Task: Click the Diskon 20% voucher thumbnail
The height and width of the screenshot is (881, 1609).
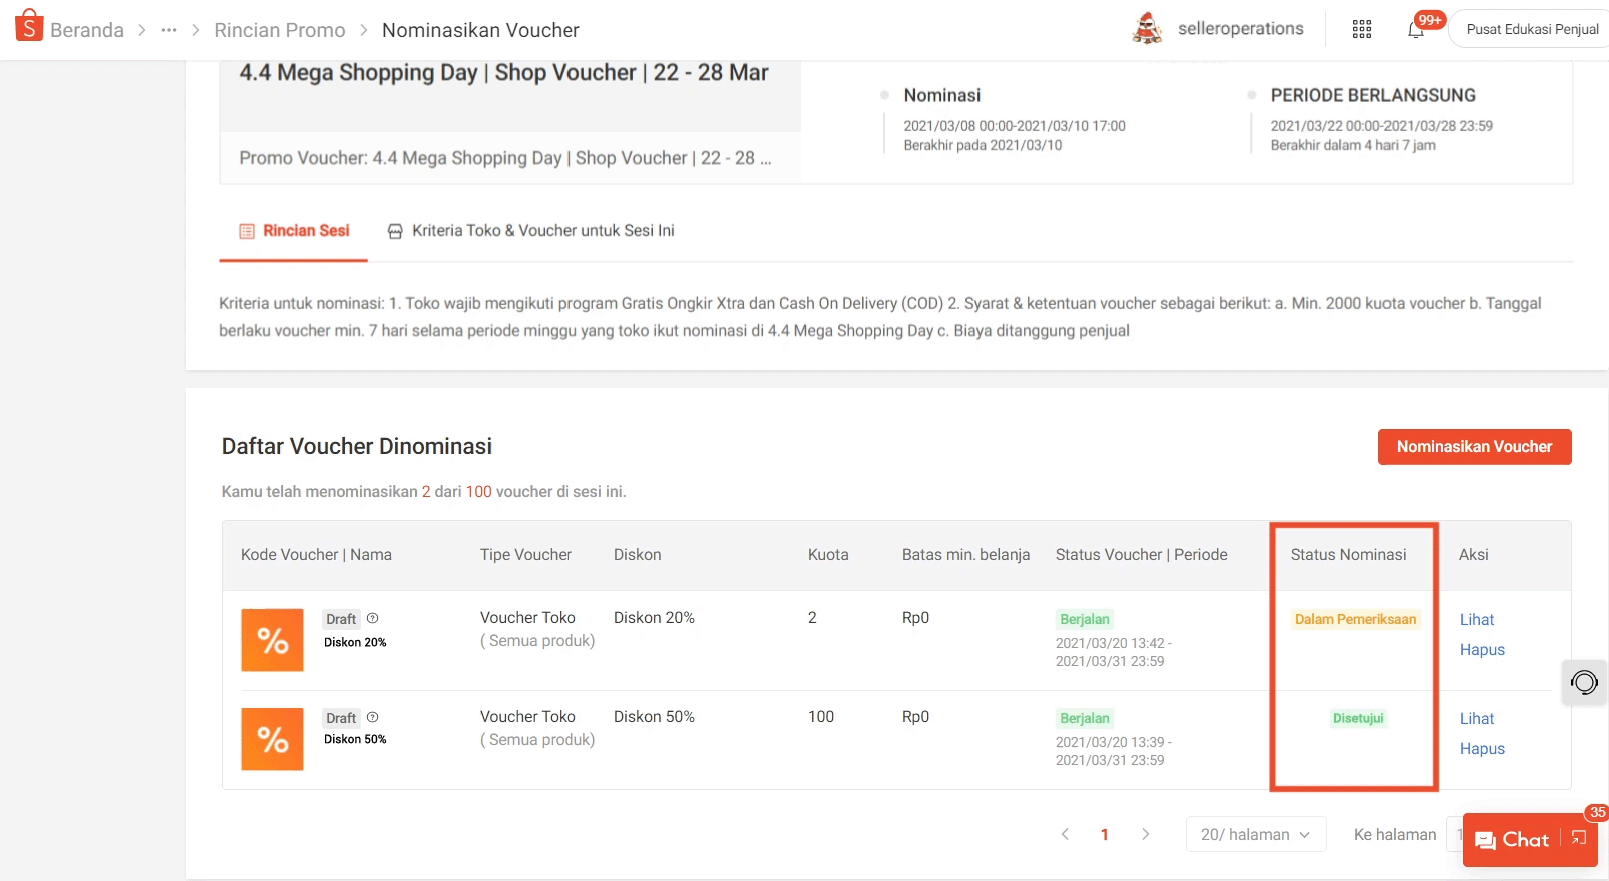Action: [x=272, y=640]
